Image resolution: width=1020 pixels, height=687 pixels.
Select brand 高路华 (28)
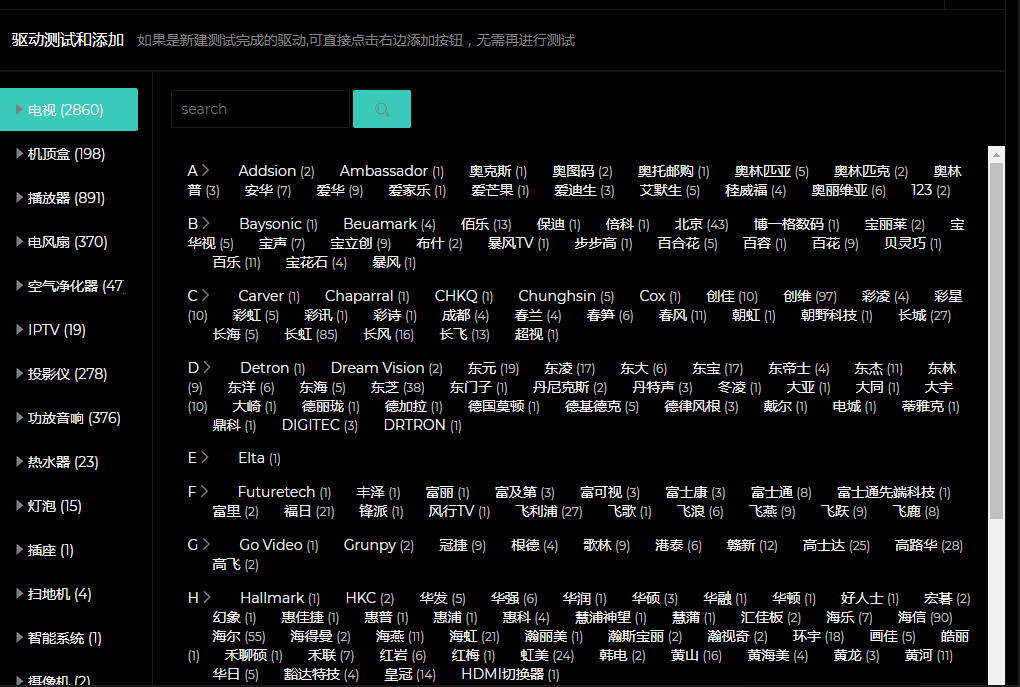pyautogui.click(x=929, y=545)
